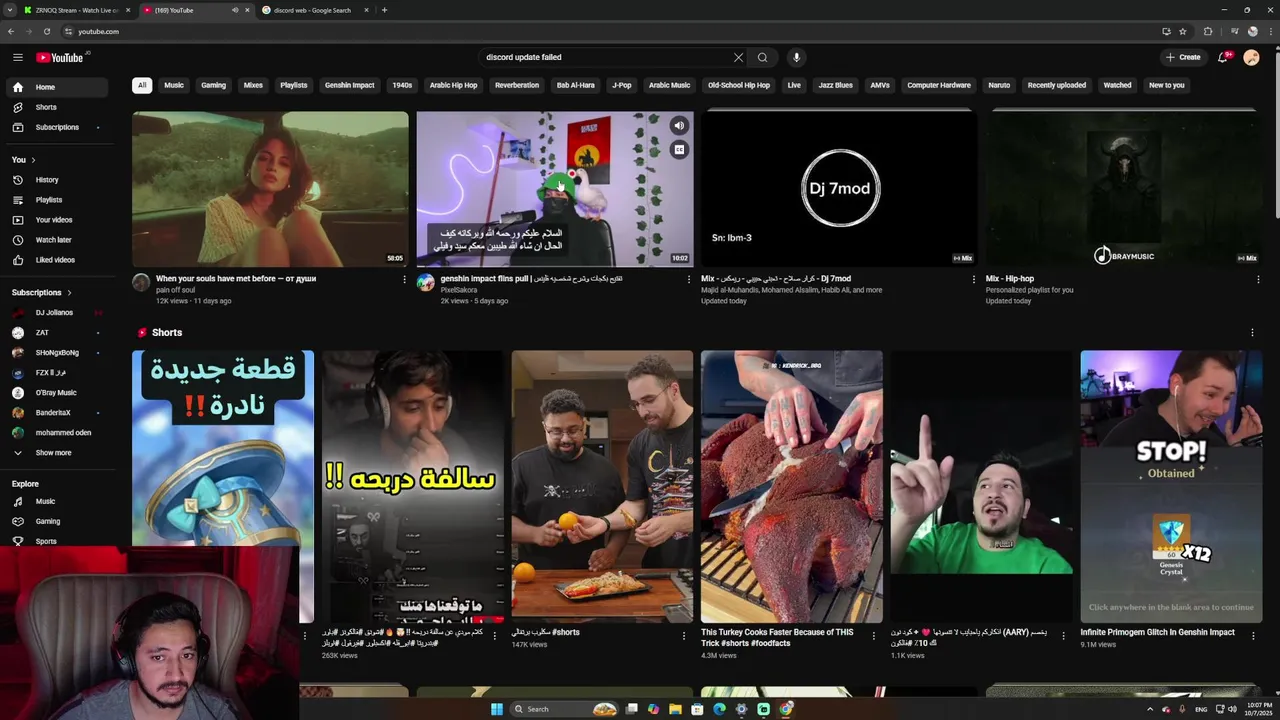Clear the search query with X
The height and width of the screenshot is (720, 1280).
pyautogui.click(x=738, y=57)
